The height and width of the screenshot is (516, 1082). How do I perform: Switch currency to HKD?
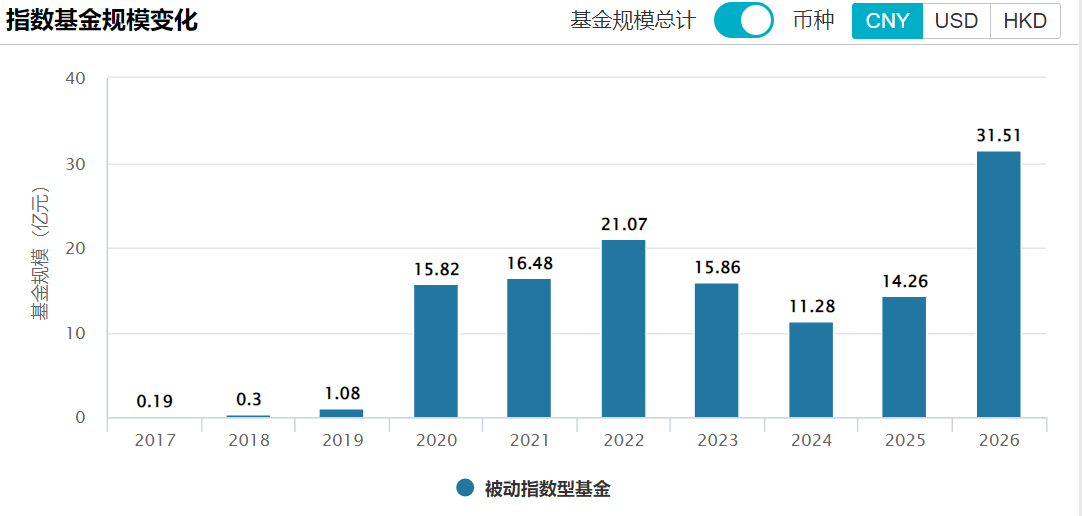tap(1025, 21)
